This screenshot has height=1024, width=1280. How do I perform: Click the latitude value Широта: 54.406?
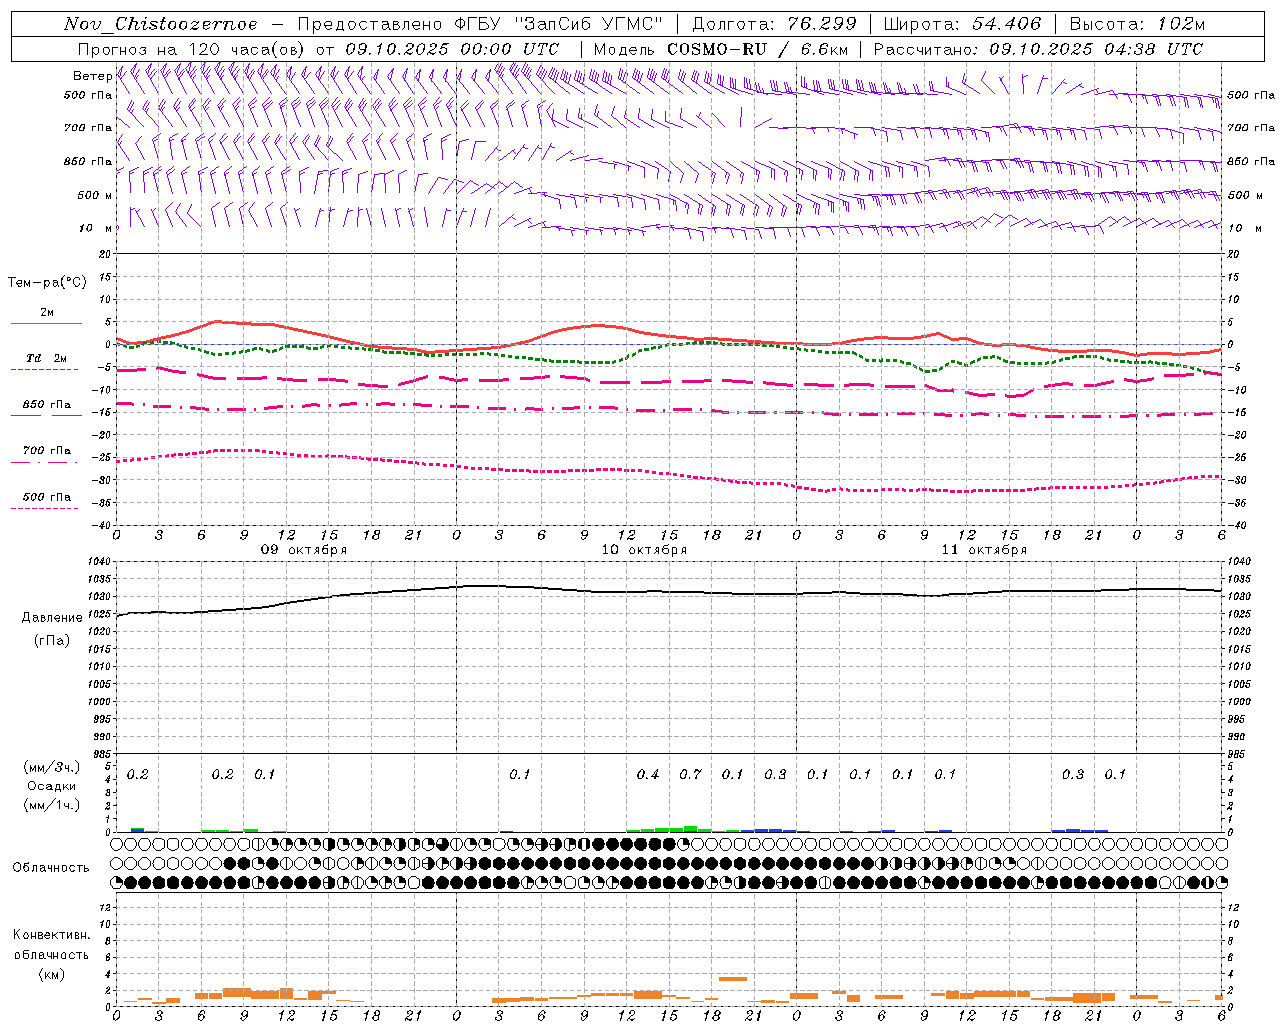[x=962, y=24]
